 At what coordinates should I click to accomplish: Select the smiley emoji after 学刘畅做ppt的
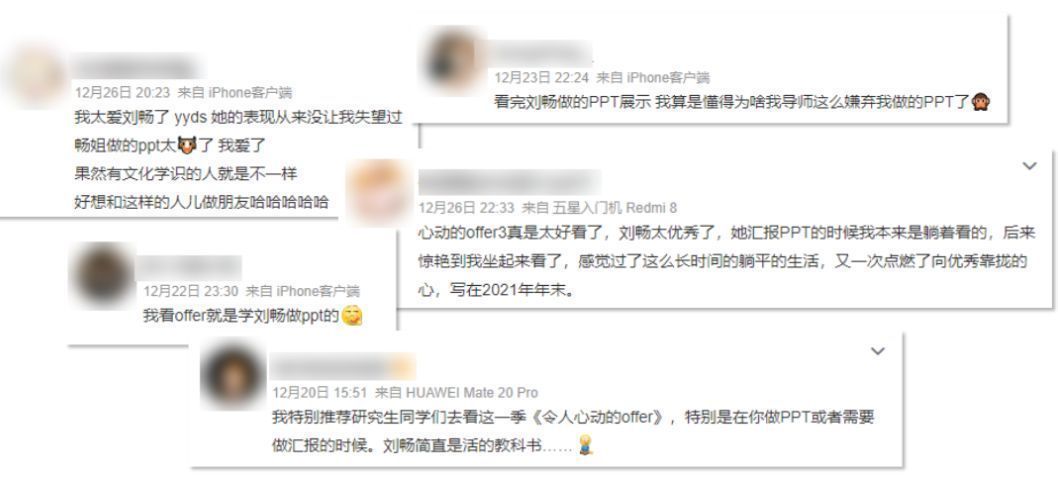click(352, 316)
